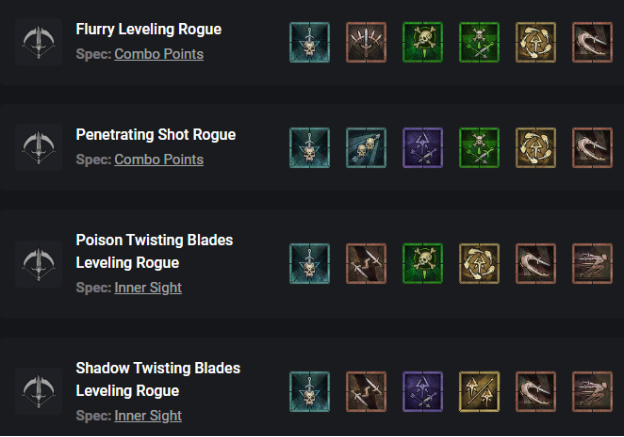624x437 pixels.
Task: Open Combo Points link under Penetrating Shot Rogue
Action: [x=158, y=160]
